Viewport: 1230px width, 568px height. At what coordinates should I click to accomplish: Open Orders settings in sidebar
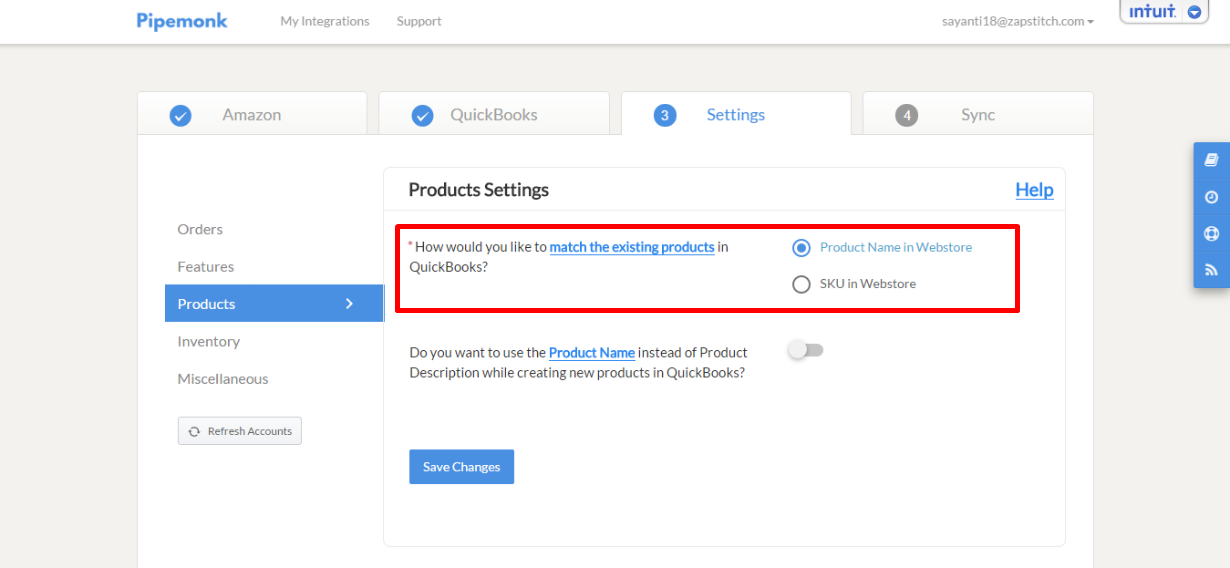click(200, 229)
